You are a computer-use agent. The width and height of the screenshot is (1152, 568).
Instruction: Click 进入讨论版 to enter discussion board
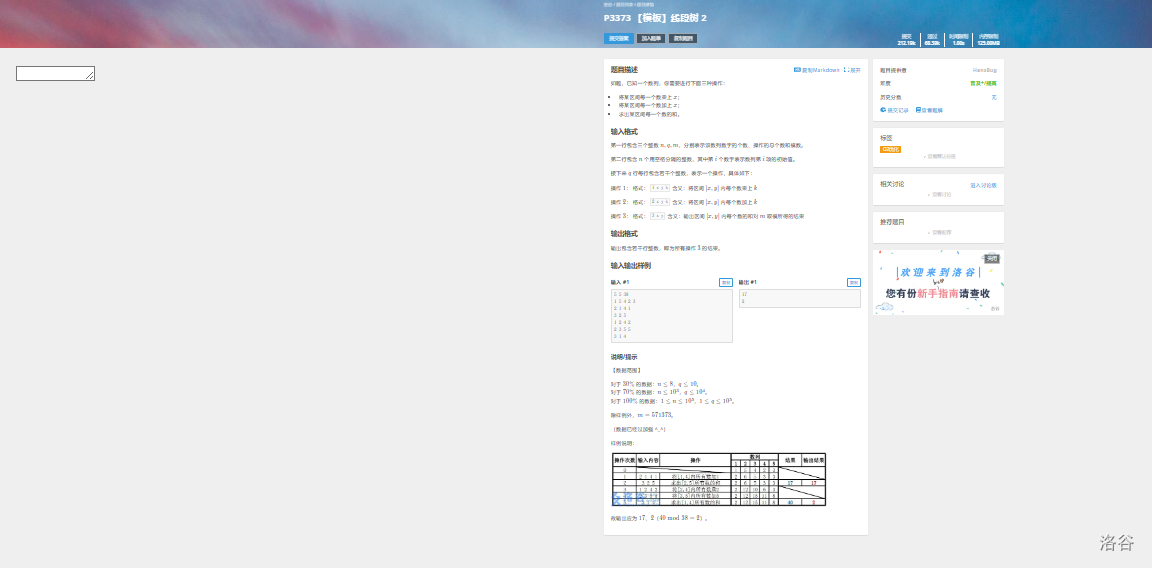coord(983,185)
